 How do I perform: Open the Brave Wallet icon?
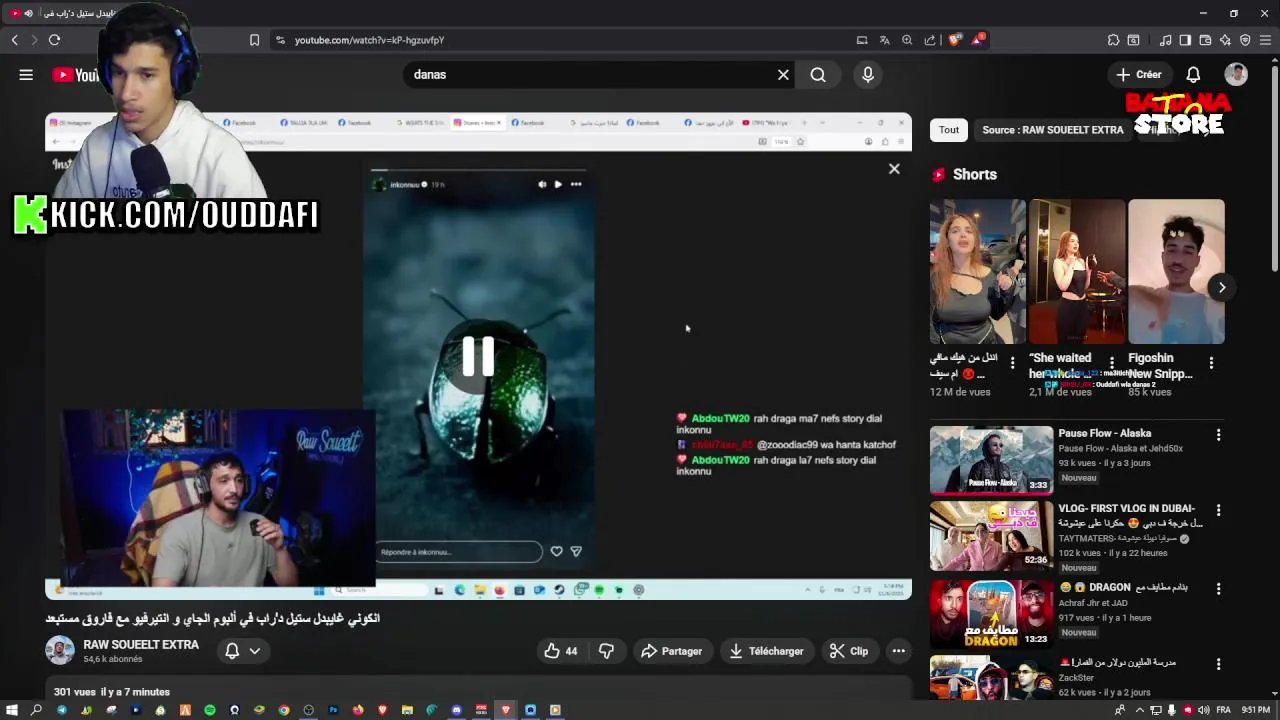pos(1205,40)
